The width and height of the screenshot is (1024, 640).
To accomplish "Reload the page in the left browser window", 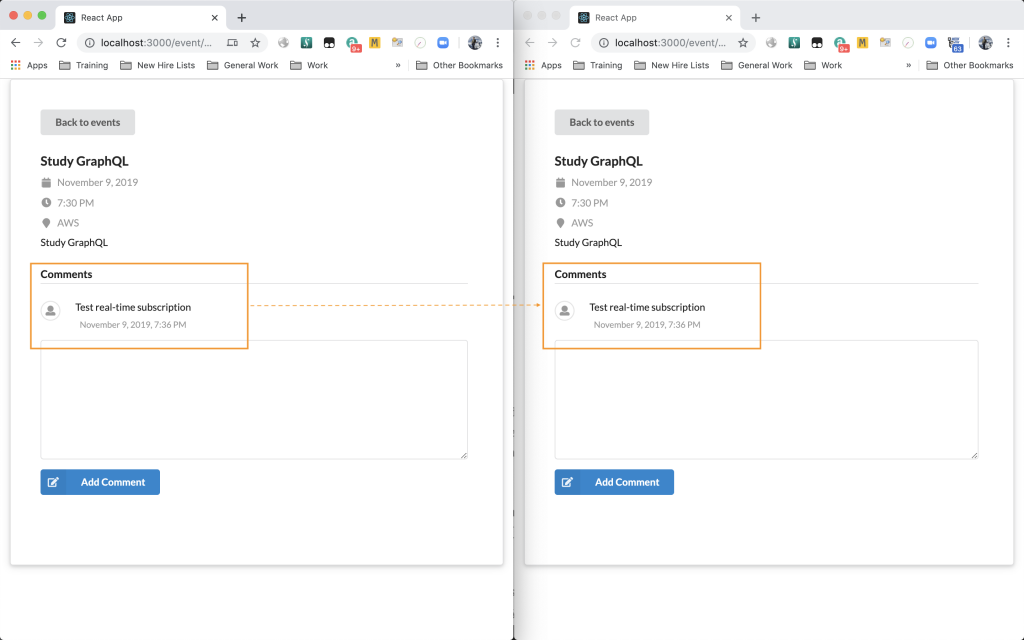I will (61, 43).
